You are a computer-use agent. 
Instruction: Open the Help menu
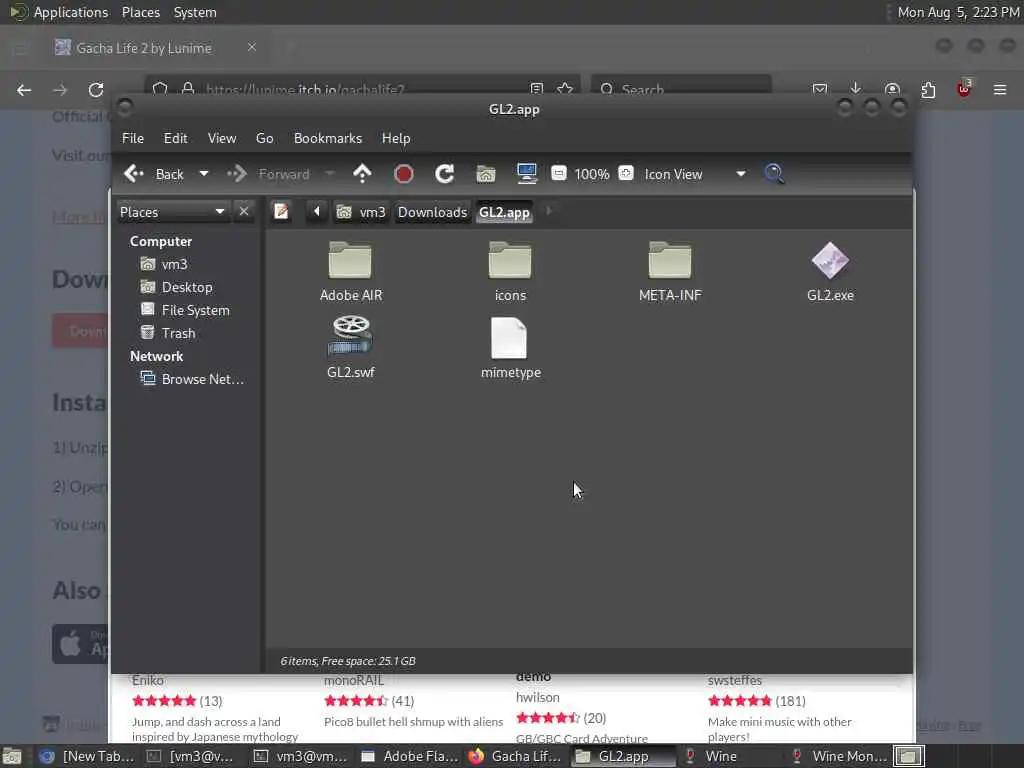(396, 138)
